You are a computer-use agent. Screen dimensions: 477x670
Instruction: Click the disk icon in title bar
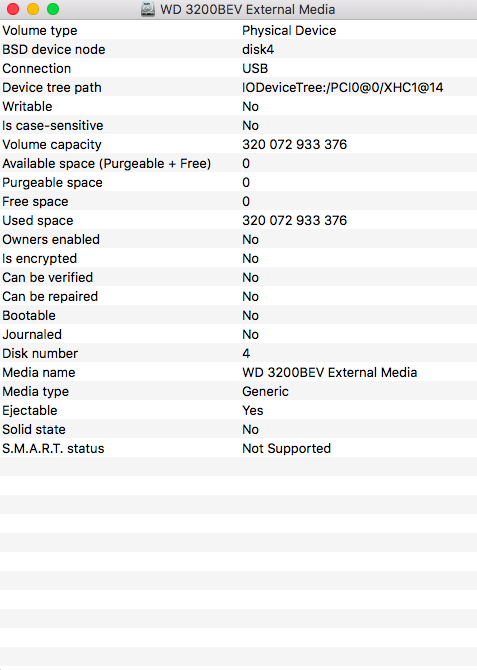coord(148,9)
